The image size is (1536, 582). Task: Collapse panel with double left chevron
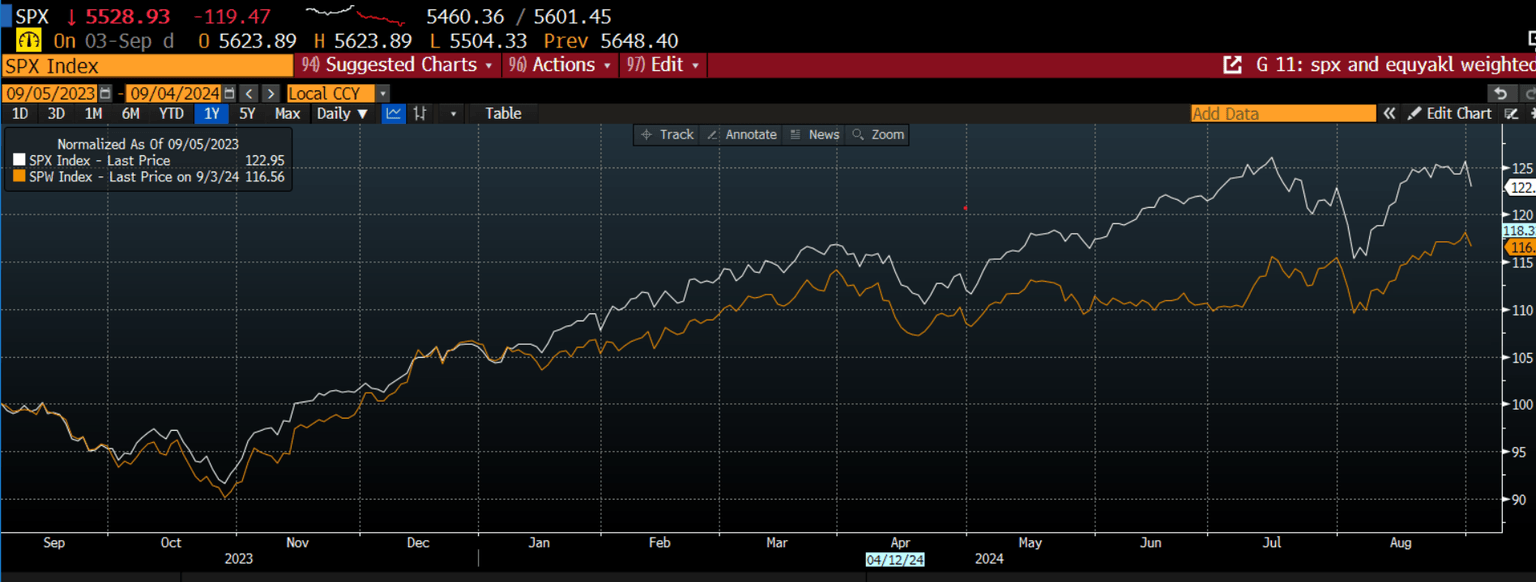pos(1389,114)
